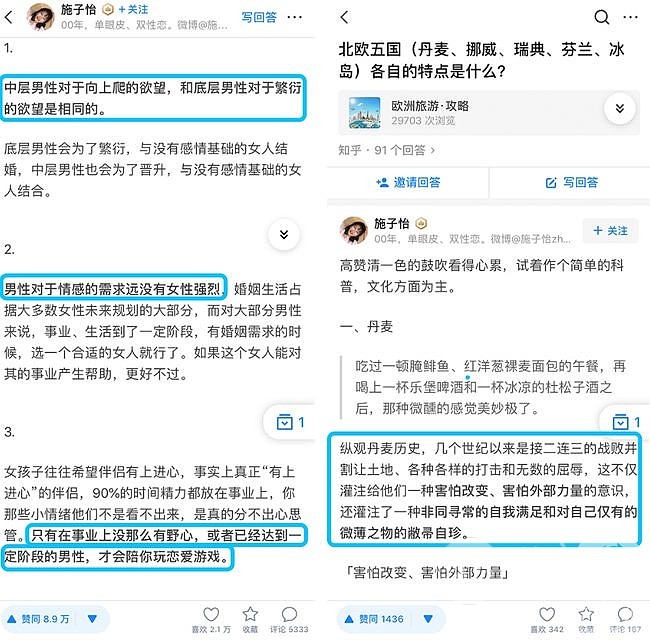This screenshot has height=640, width=650.
Task: Upvote with 赞同 1436 button
Action: tap(374, 619)
